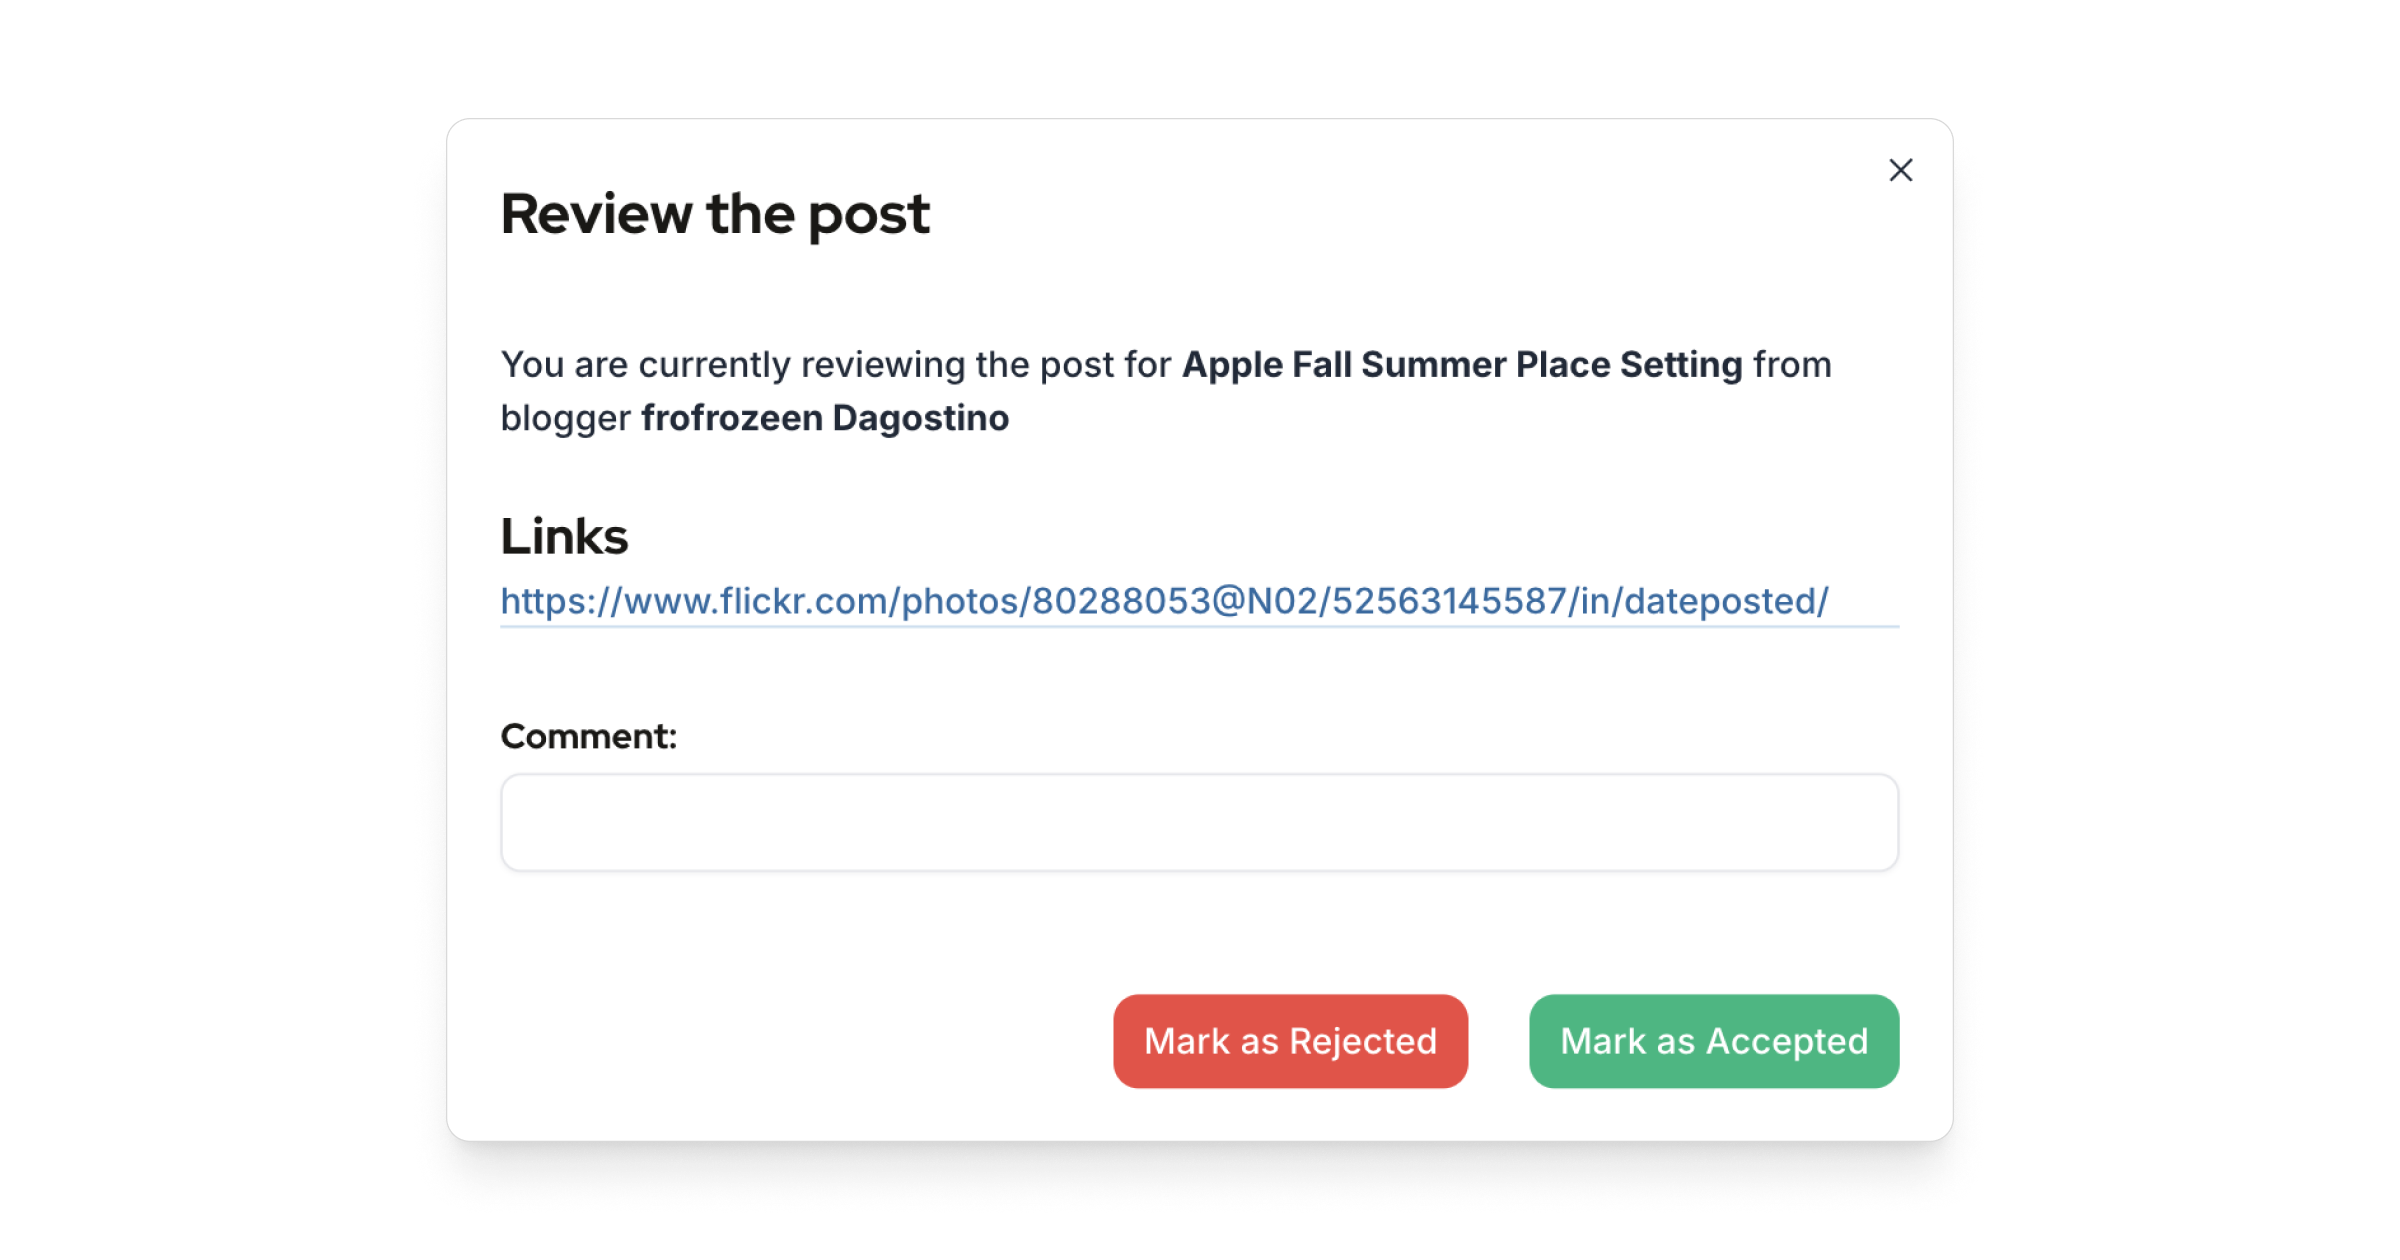Click the 'You are currently reviewing' sentence

pyautogui.click(x=835, y=365)
